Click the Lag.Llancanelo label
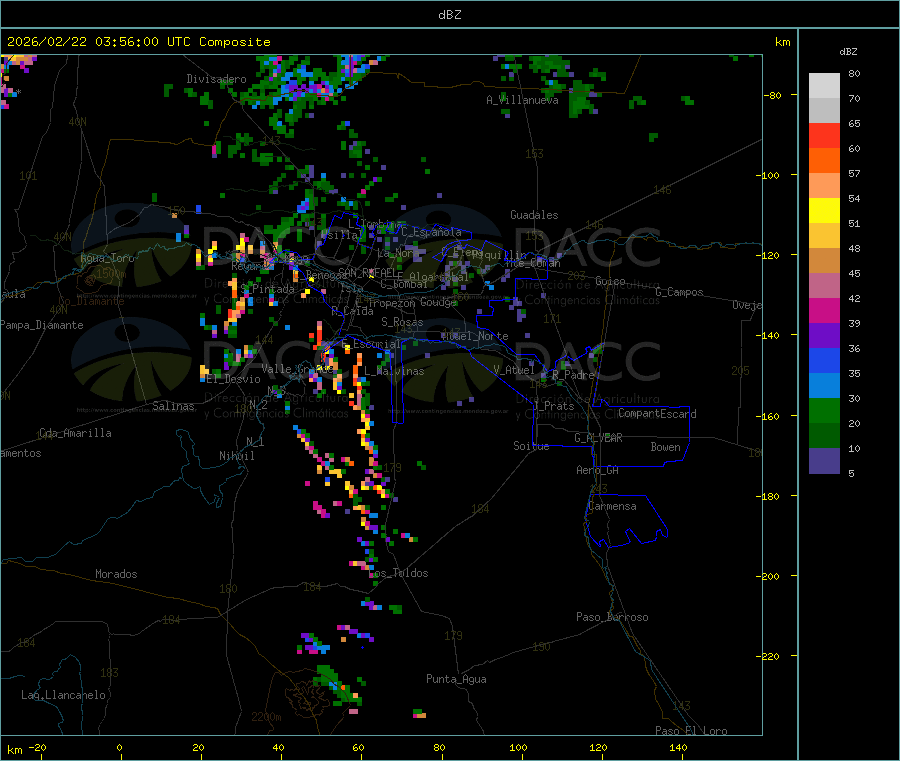Image resolution: width=900 pixels, height=761 pixels. pos(63,695)
